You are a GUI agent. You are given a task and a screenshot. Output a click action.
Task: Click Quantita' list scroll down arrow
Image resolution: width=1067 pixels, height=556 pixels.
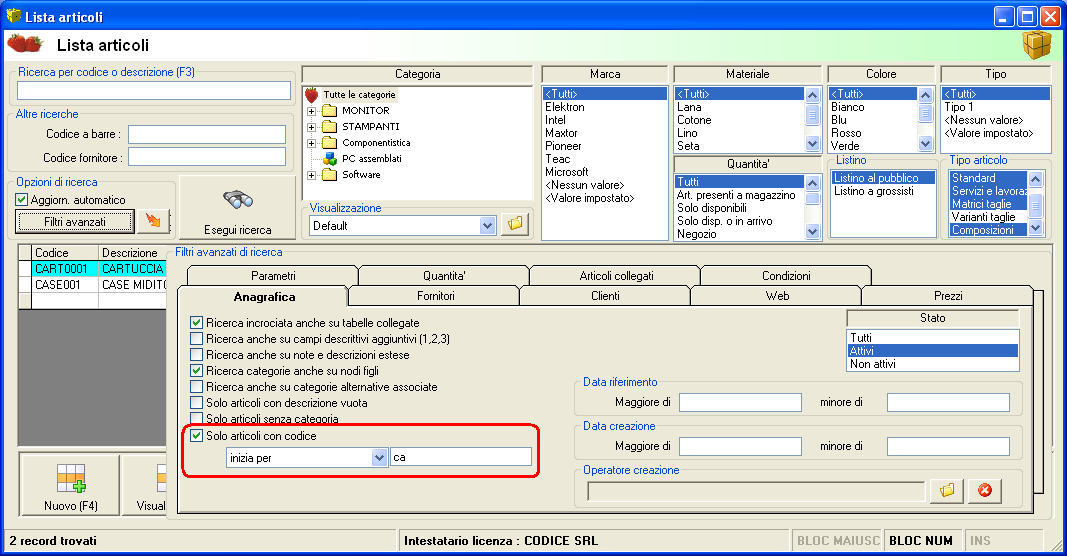click(x=812, y=231)
